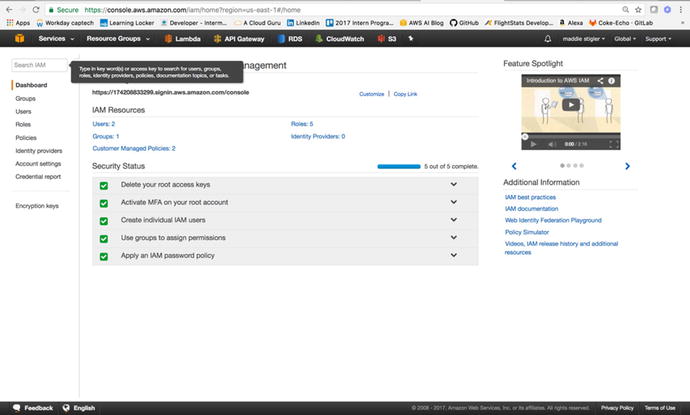Click green check for Delete your root access keys
This screenshot has width=690, height=415.
(x=103, y=185)
